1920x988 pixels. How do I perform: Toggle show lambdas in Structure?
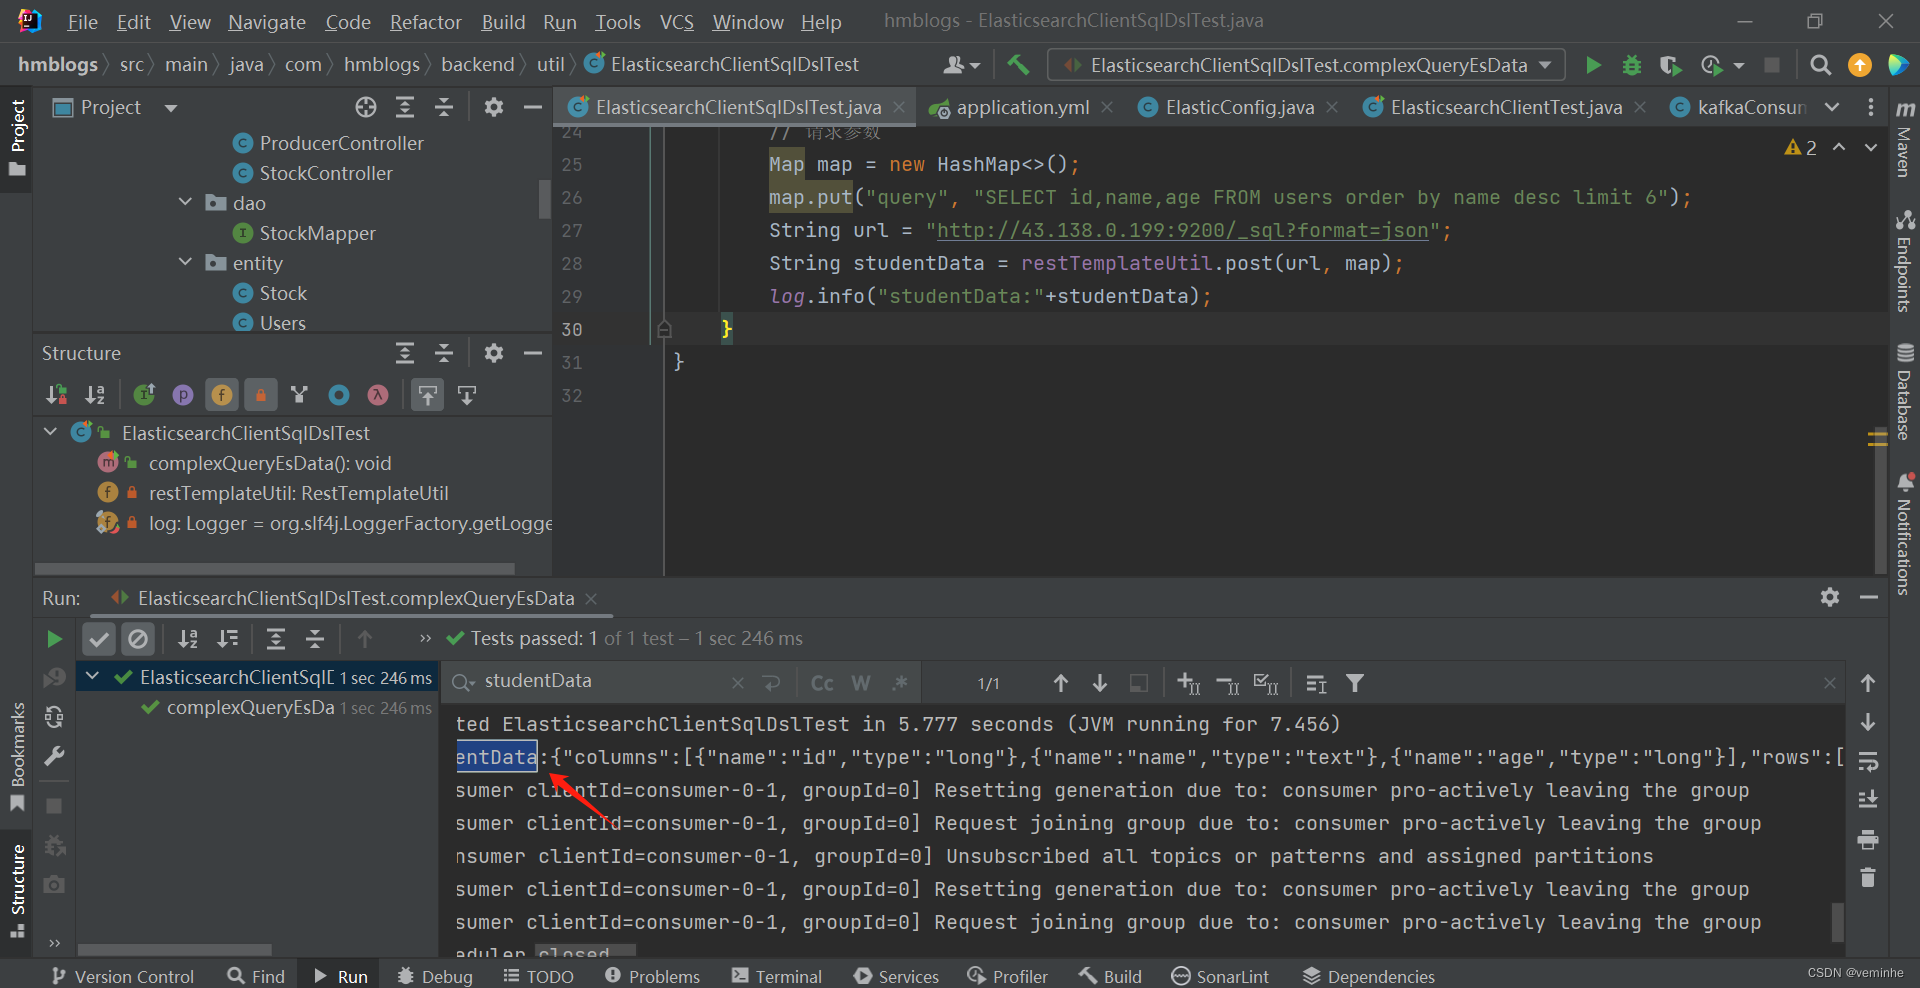point(378,395)
